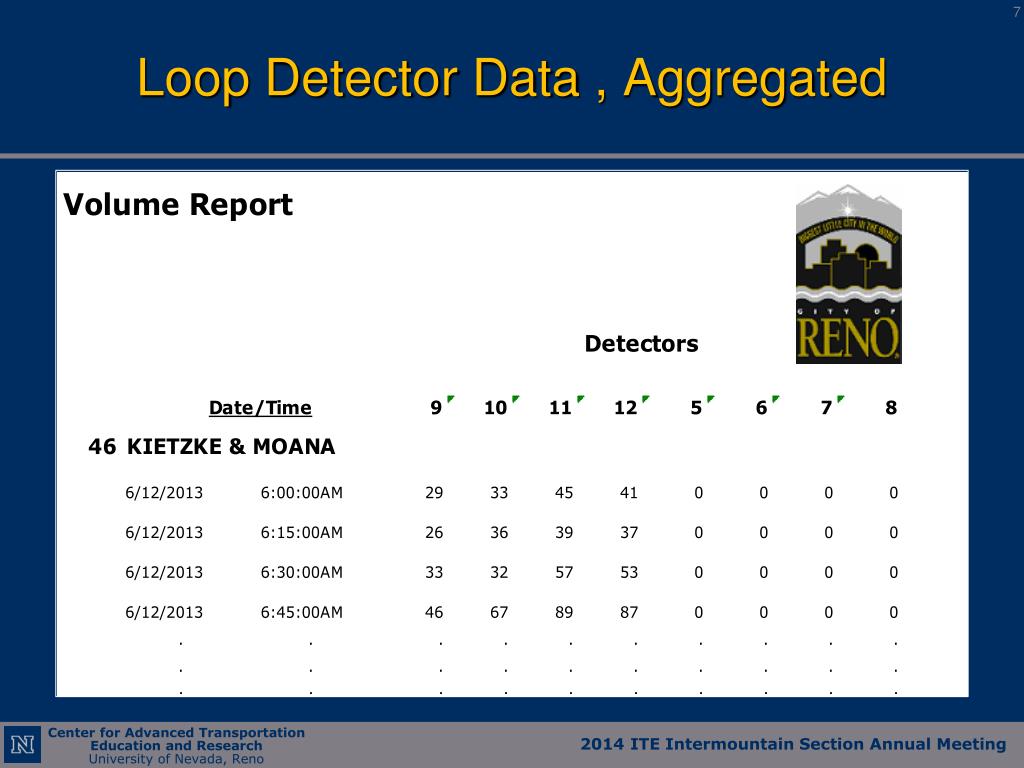Image resolution: width=1024 pixels, height=768 pixels.
Task: Click '2014 ITE Intermountain Section Annual Meeting' text
Action: (x=793, y=744)
